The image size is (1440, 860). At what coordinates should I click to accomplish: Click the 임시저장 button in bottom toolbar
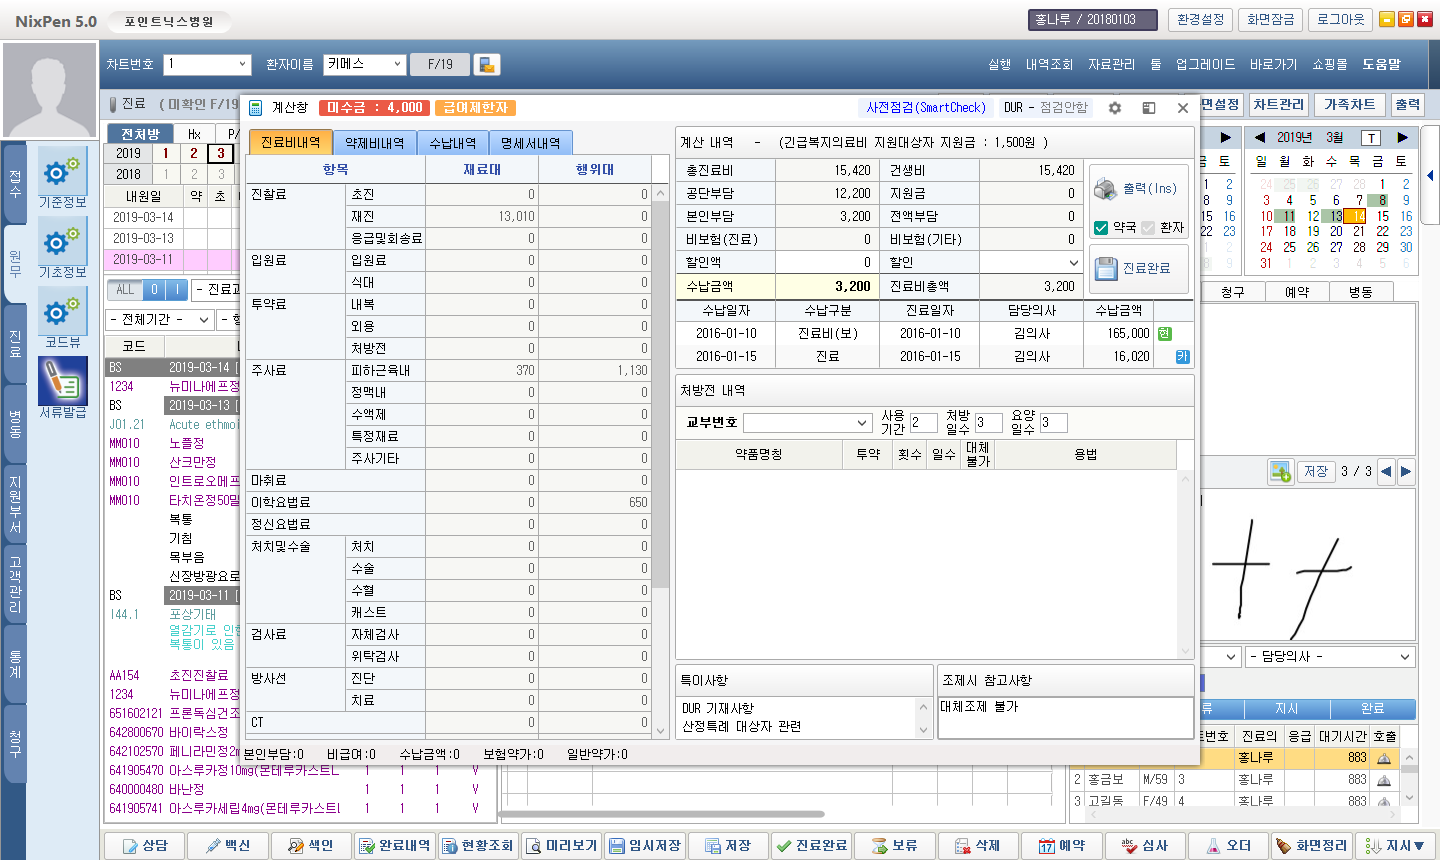pyautogui.click(x=645, y=846)
